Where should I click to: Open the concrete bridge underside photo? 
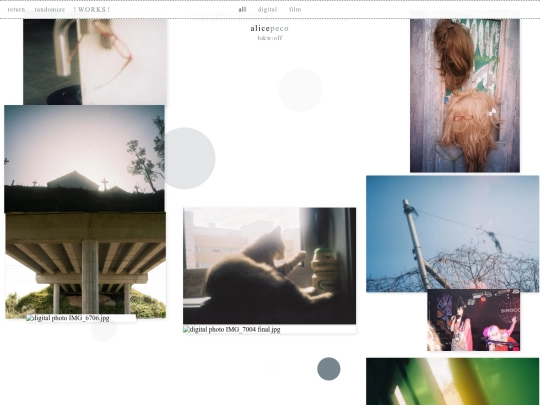point(85,265)
